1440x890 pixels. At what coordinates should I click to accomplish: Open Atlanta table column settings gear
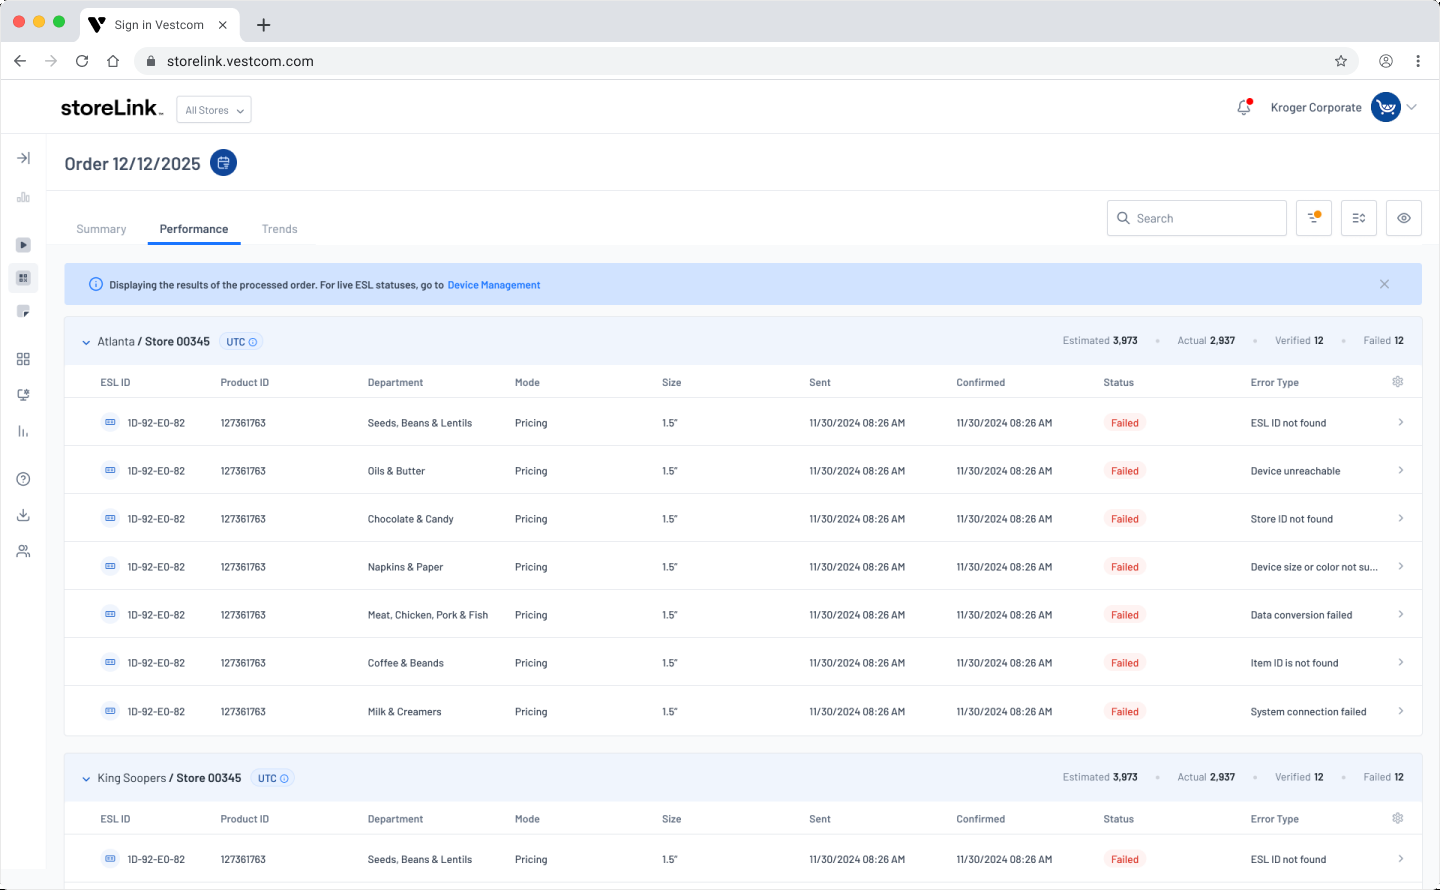click(1398, 382)
